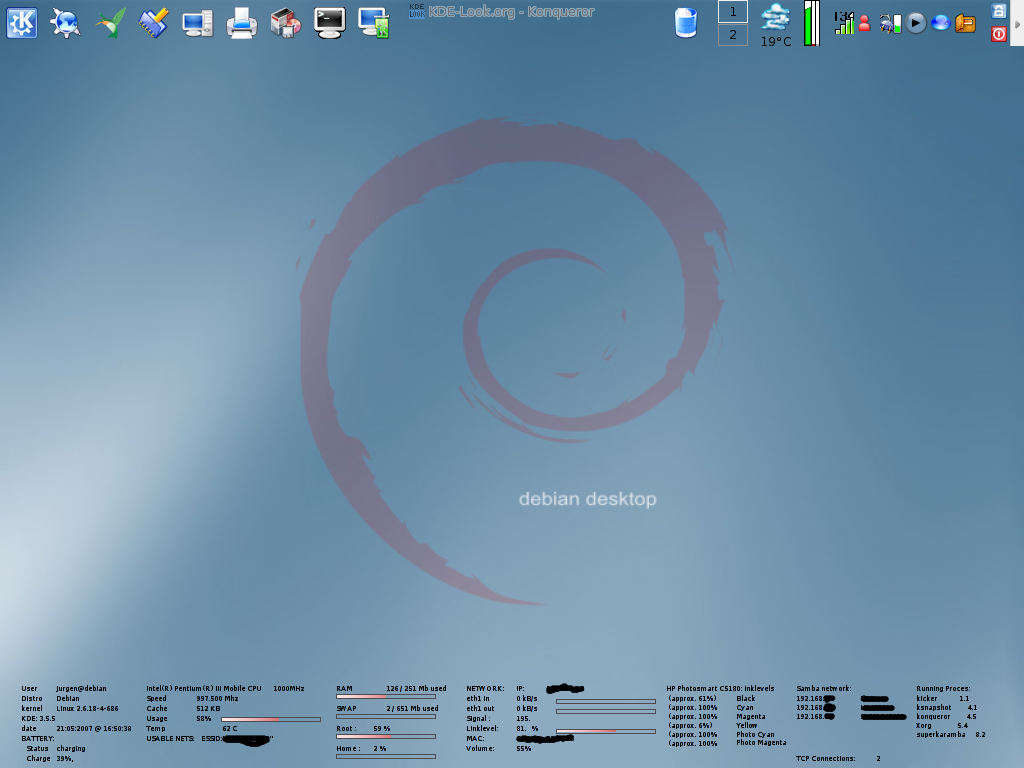The image size is (1024, 768).
Task: Switch to virtual desktop 2
Action: tap(733, 35)
